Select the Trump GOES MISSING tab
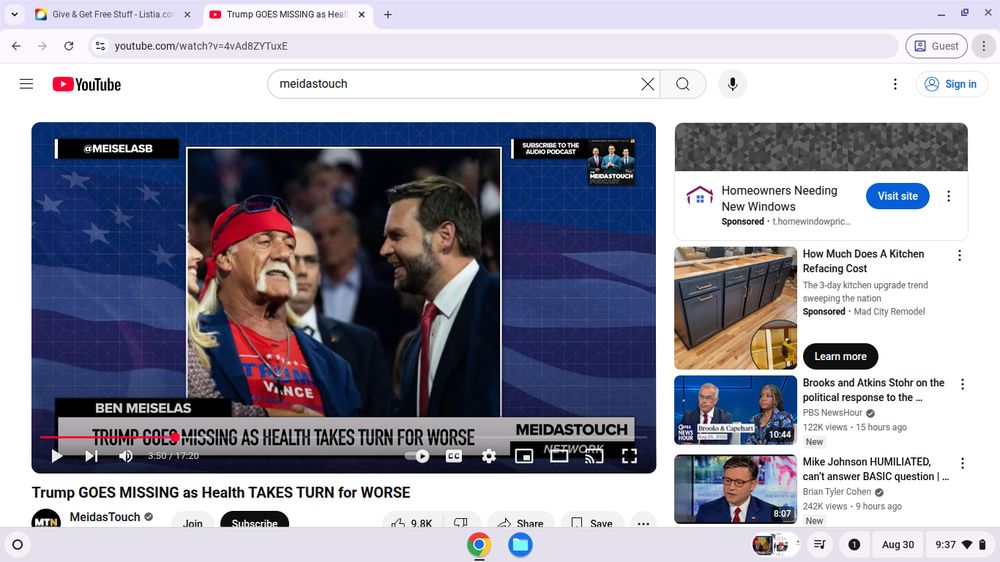Viewport: 1000px width, 562px height. coord(286,14)
